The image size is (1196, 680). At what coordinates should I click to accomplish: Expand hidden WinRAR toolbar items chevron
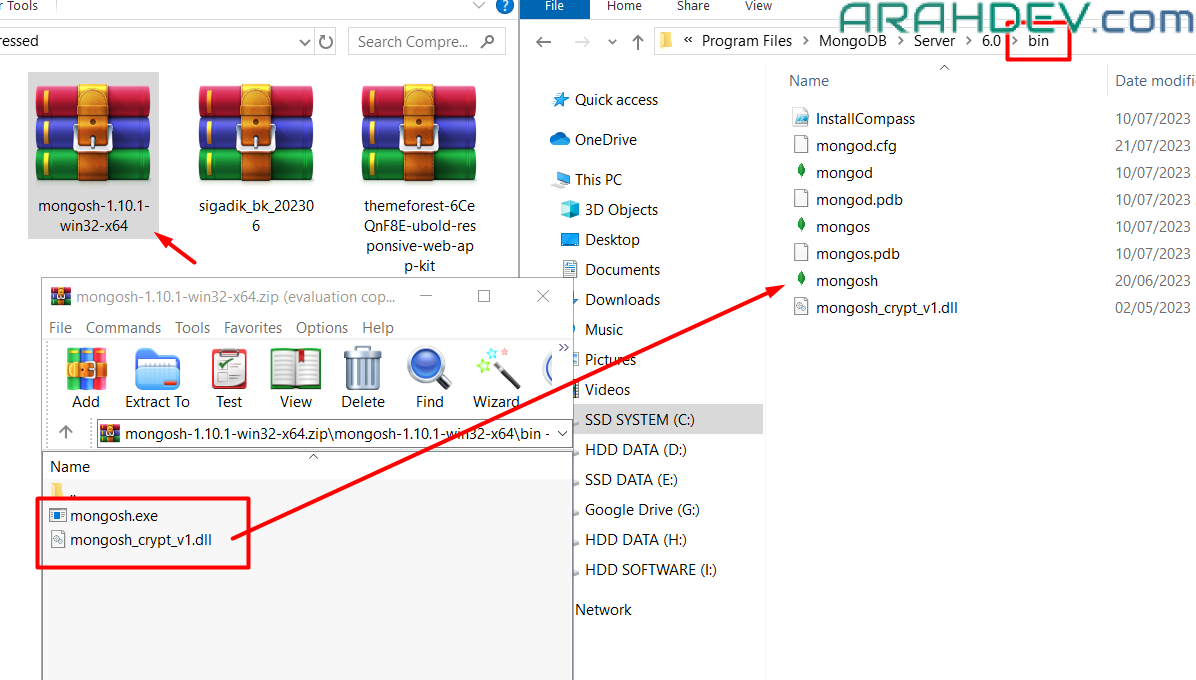click(x=563, y=348)
